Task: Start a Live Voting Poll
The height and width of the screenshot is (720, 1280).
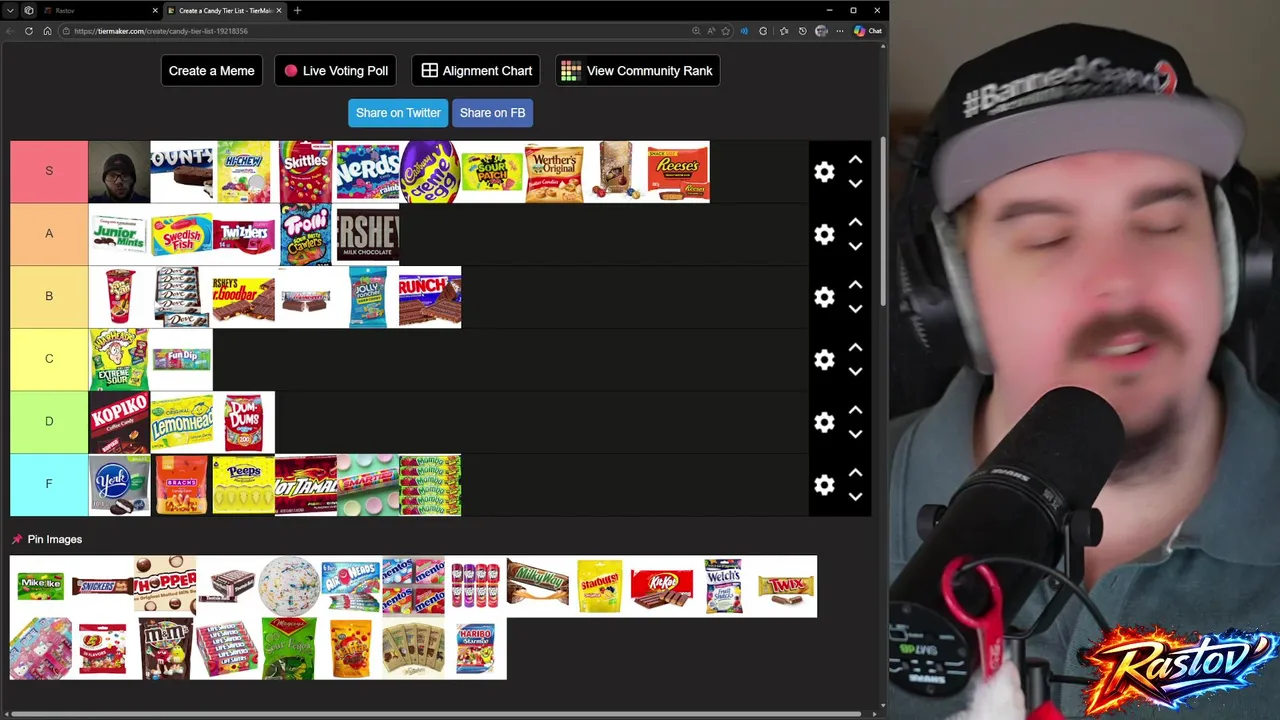Action: point(336,71)
